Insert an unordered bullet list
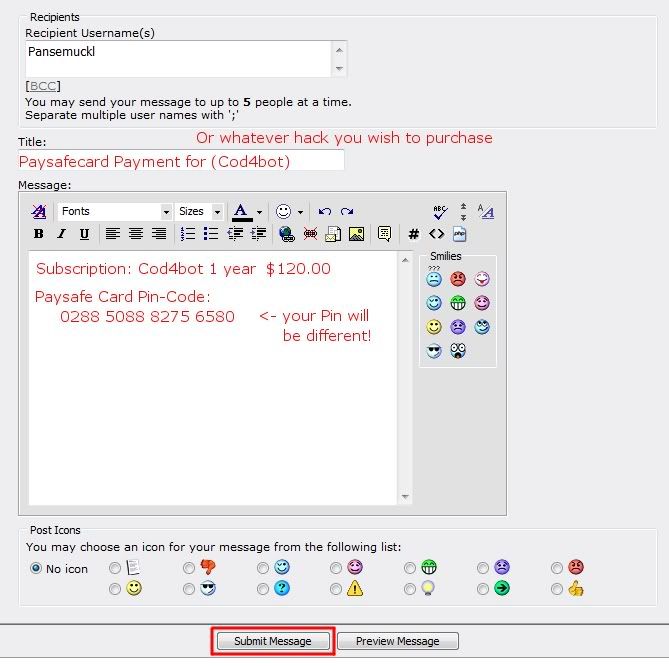Screen dimensions: 669x666 click(211, 234)
